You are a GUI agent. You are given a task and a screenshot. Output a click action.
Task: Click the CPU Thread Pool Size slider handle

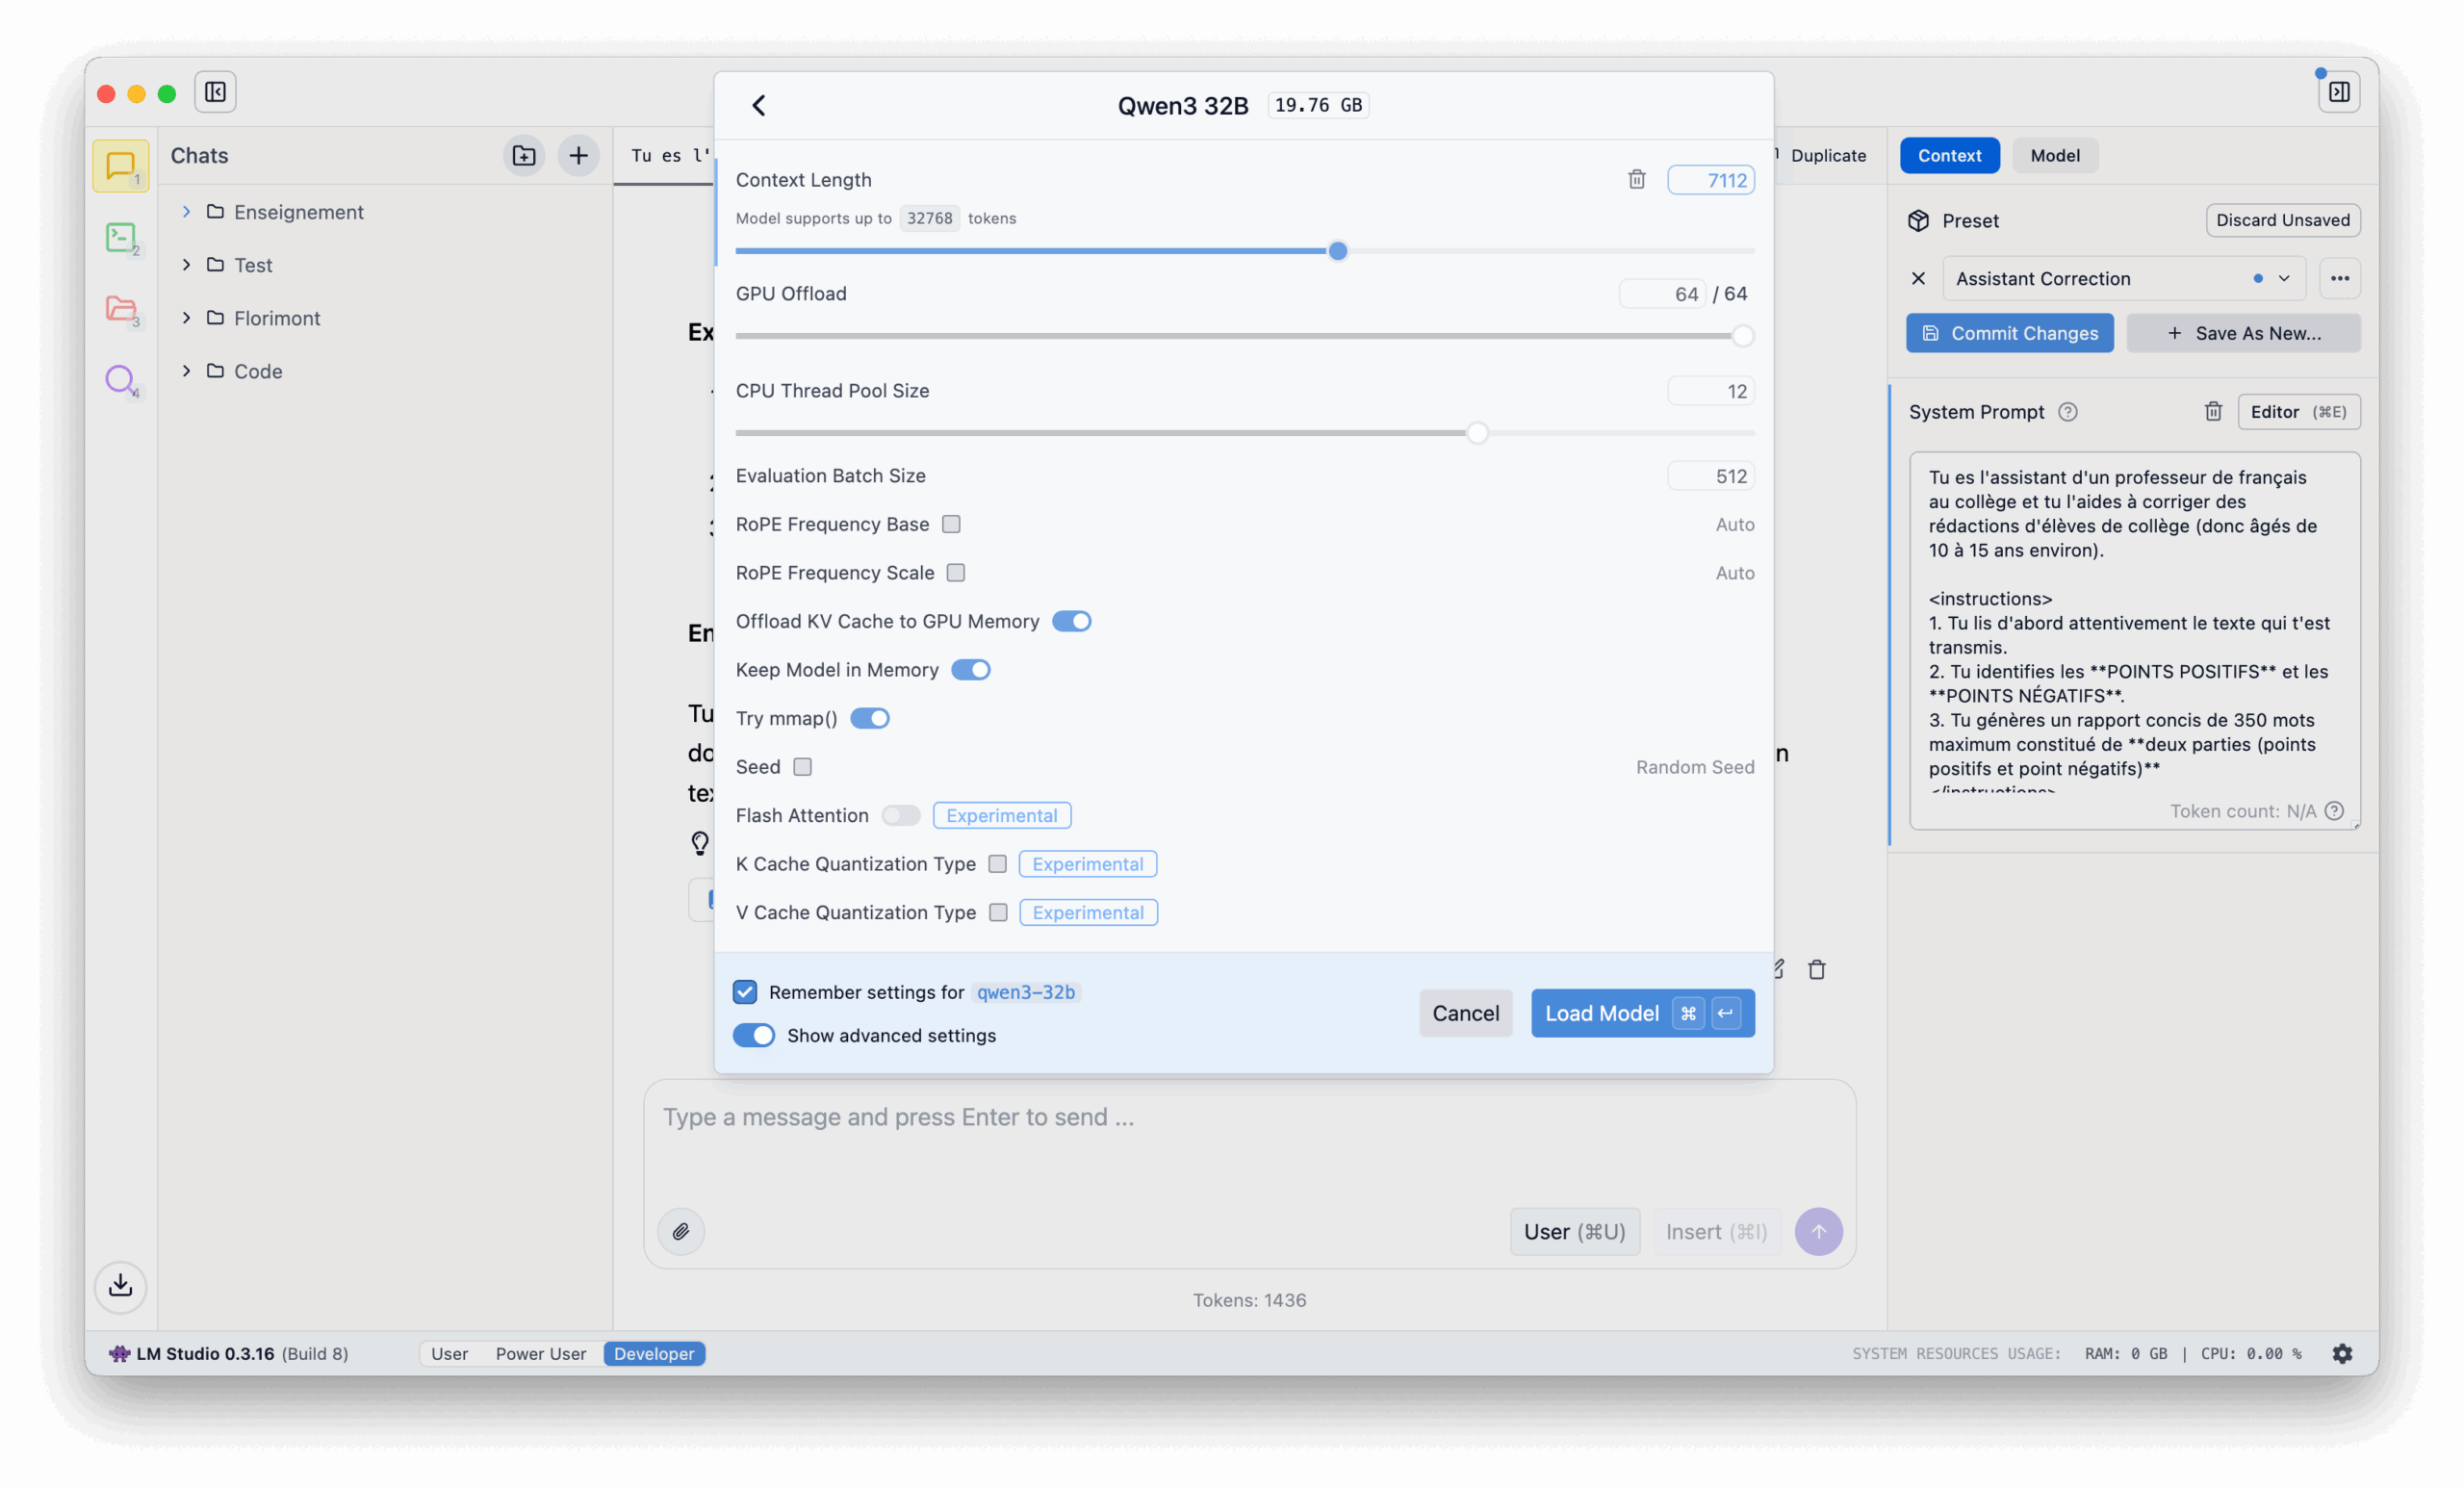pos(1477,433)
